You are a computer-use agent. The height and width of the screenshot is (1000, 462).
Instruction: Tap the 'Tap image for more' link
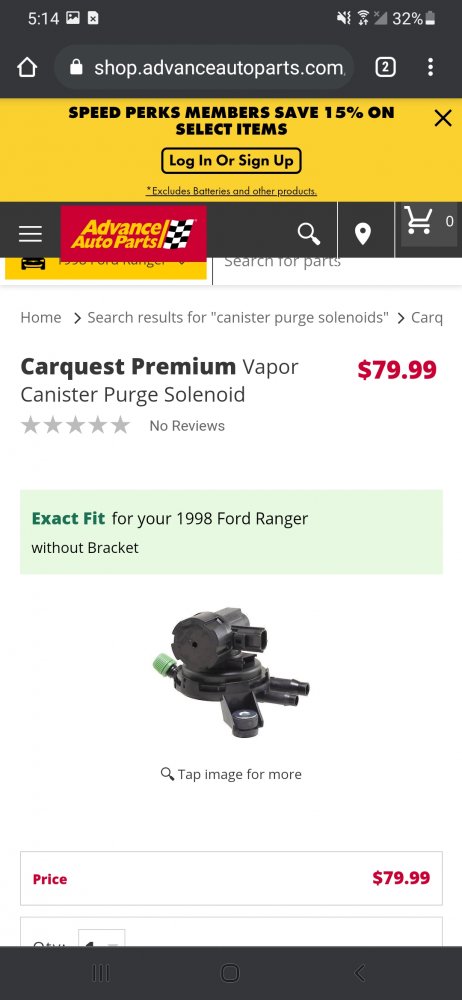click(231, 774)
